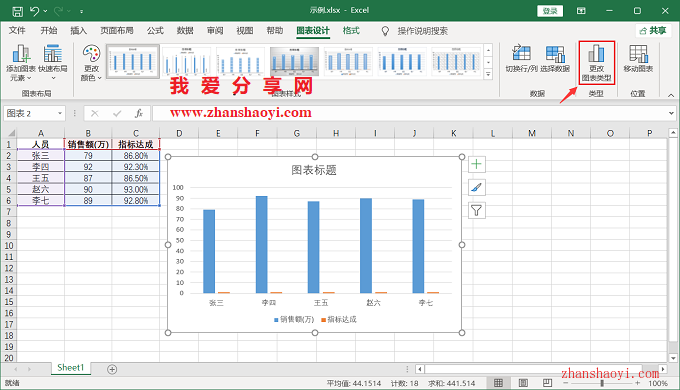Click the Chart Filters funnel button
The height and width of the screenshot is (390, 680).
[x=477, y=211]
